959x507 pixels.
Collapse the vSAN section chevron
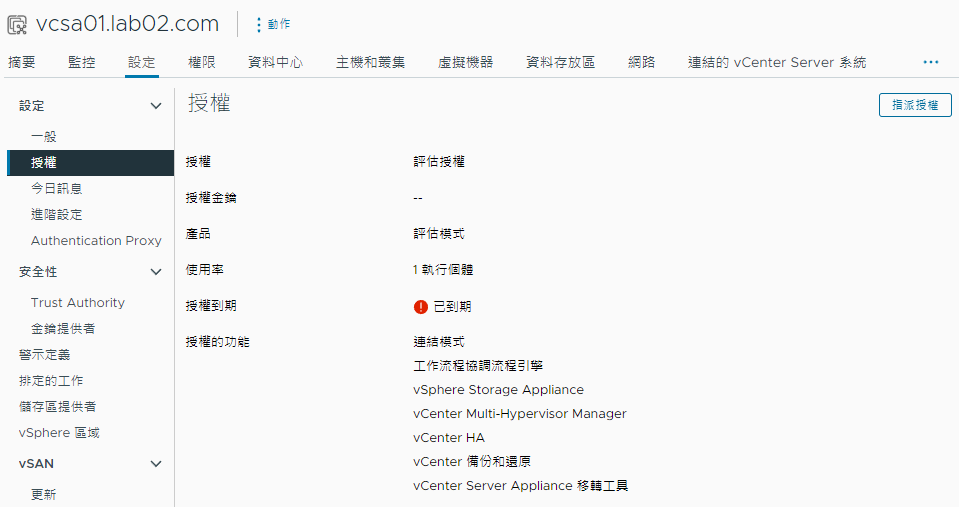click(156, 464)
